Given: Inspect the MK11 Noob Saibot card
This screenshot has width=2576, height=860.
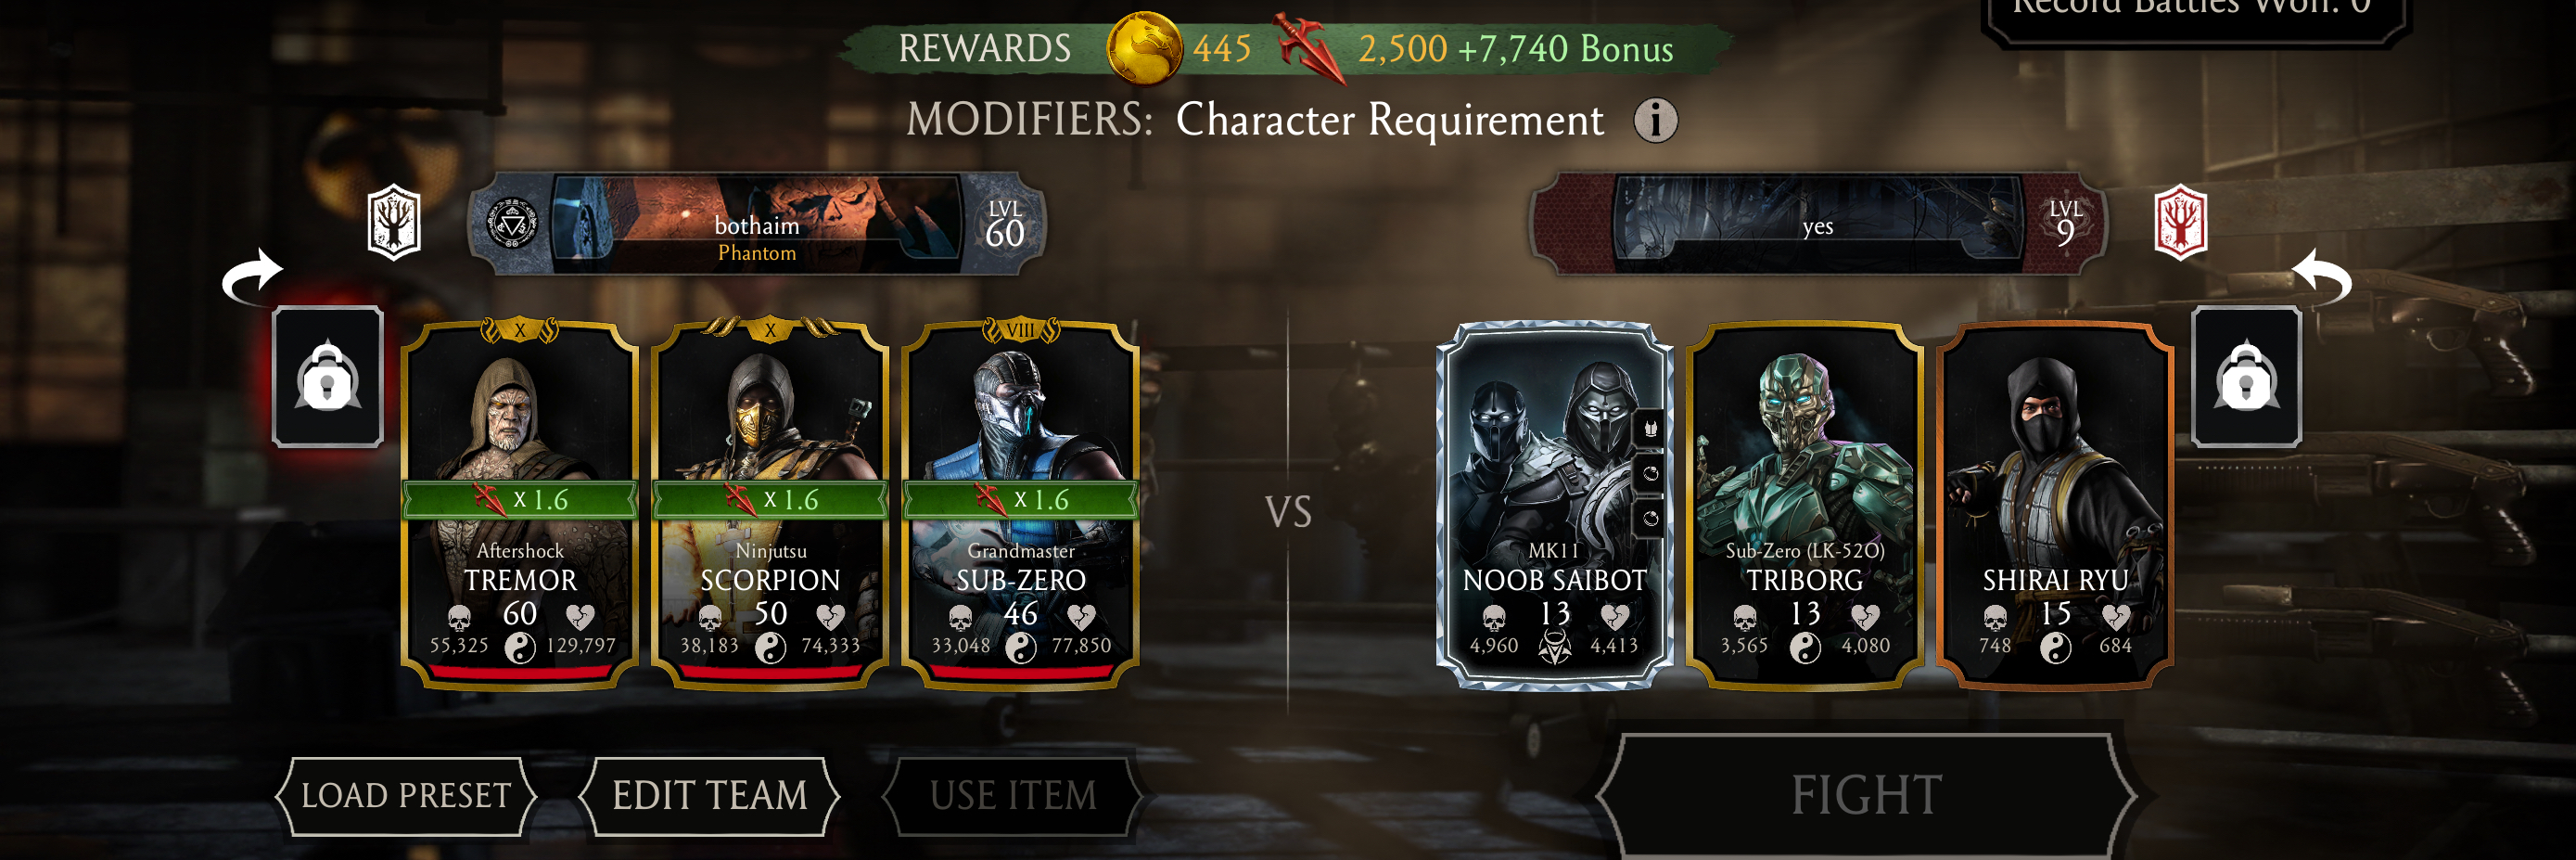Looking at the screenshot, I should [x=1554, y=505].
